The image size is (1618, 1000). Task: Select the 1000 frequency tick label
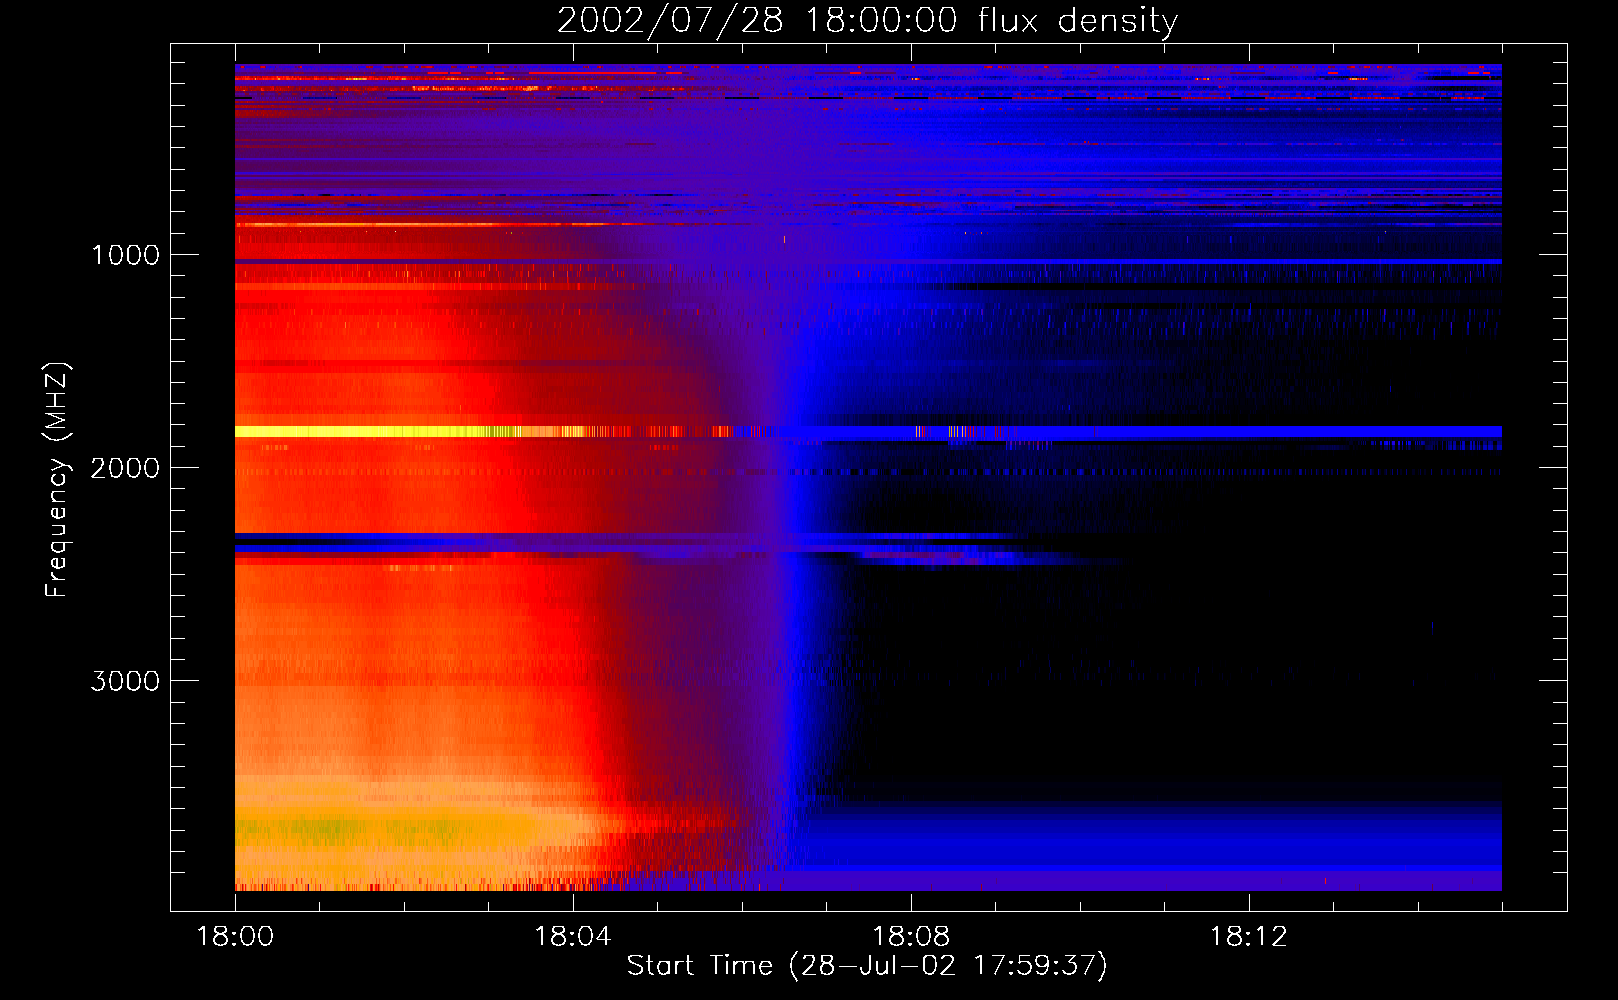tap(125, 255)
